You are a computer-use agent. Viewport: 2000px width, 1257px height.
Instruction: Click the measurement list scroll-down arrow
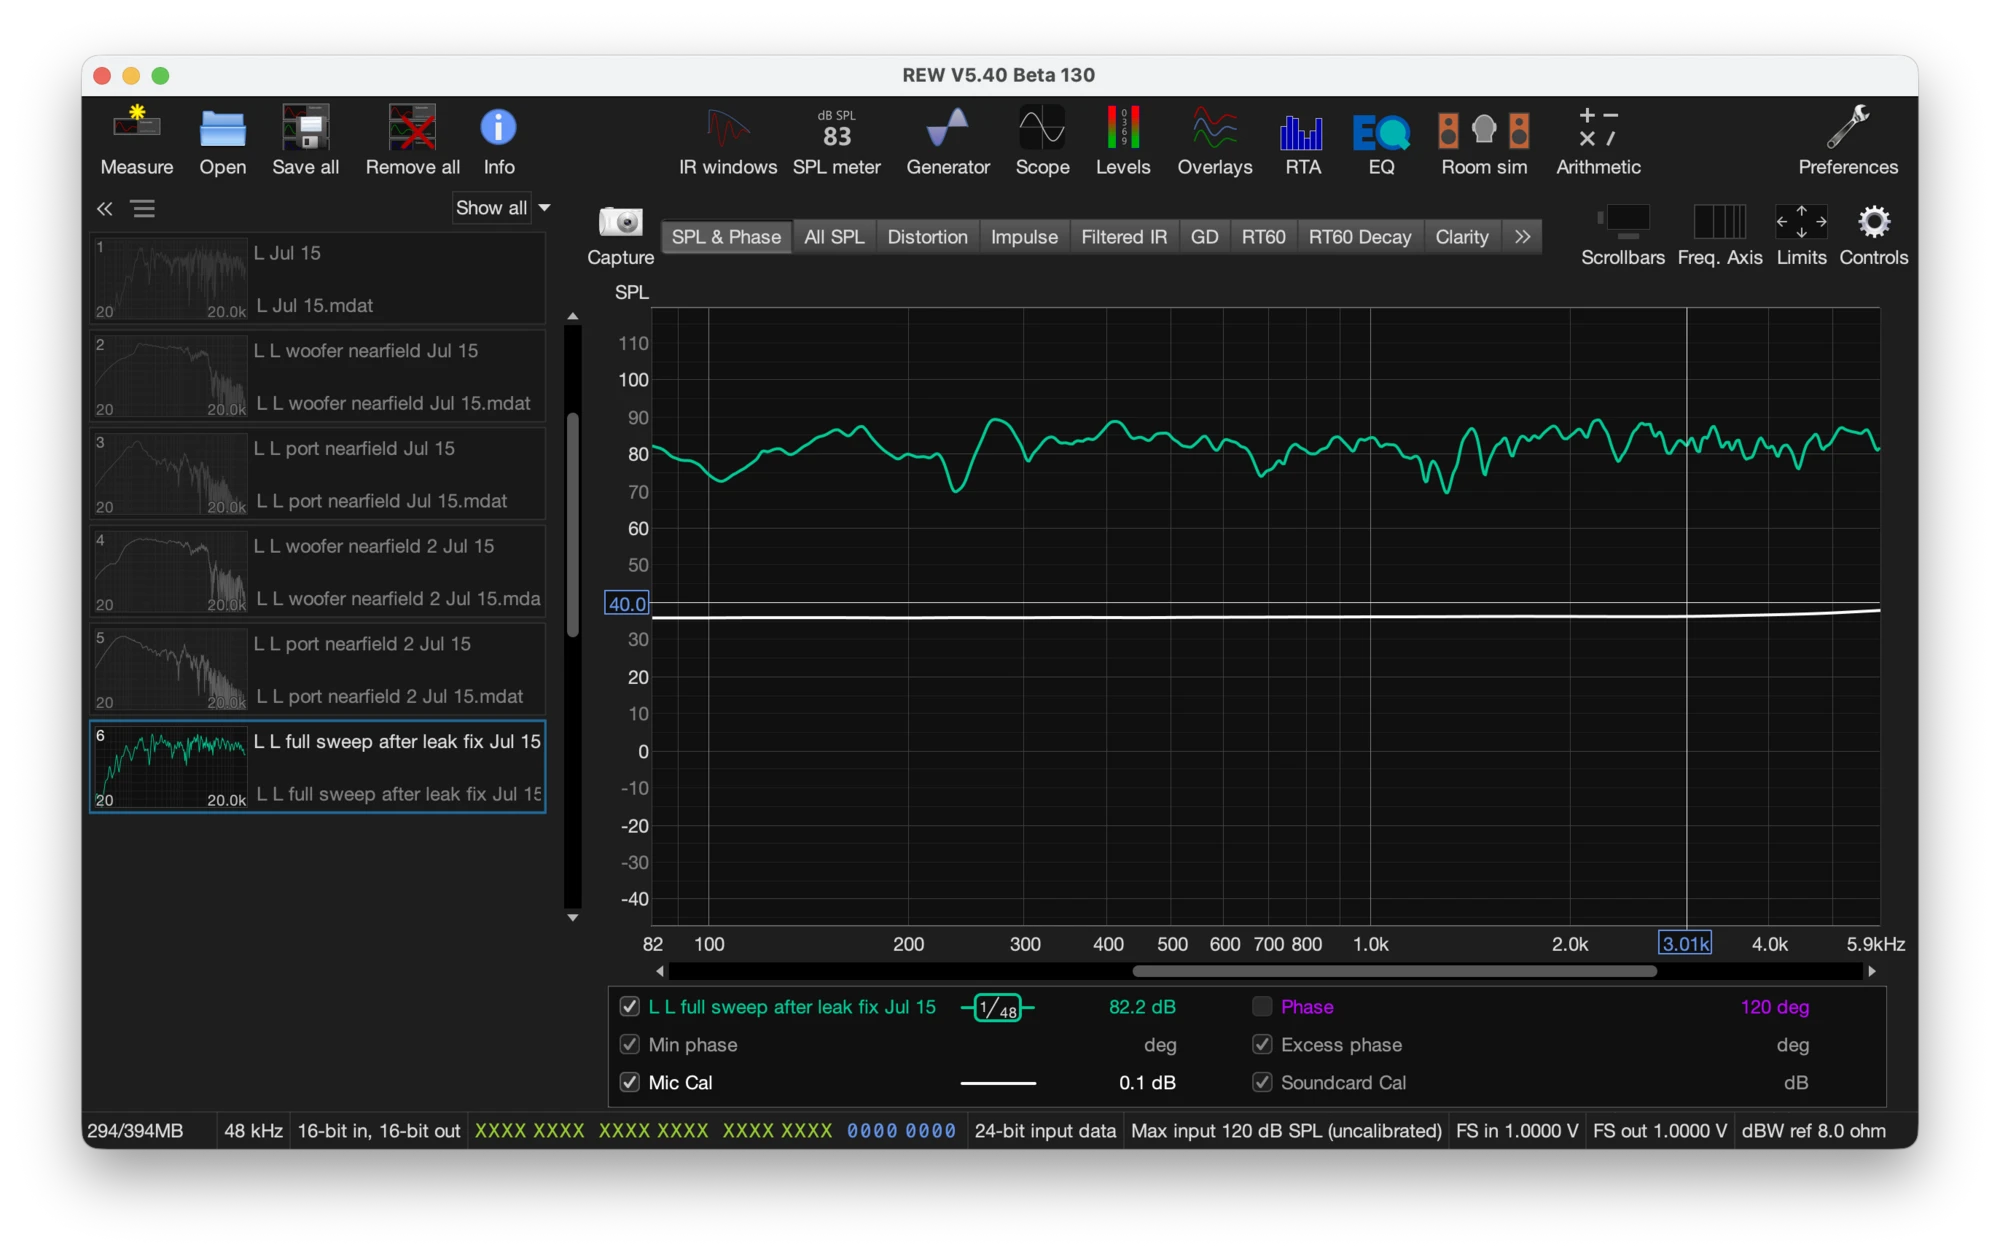(573, 917)
